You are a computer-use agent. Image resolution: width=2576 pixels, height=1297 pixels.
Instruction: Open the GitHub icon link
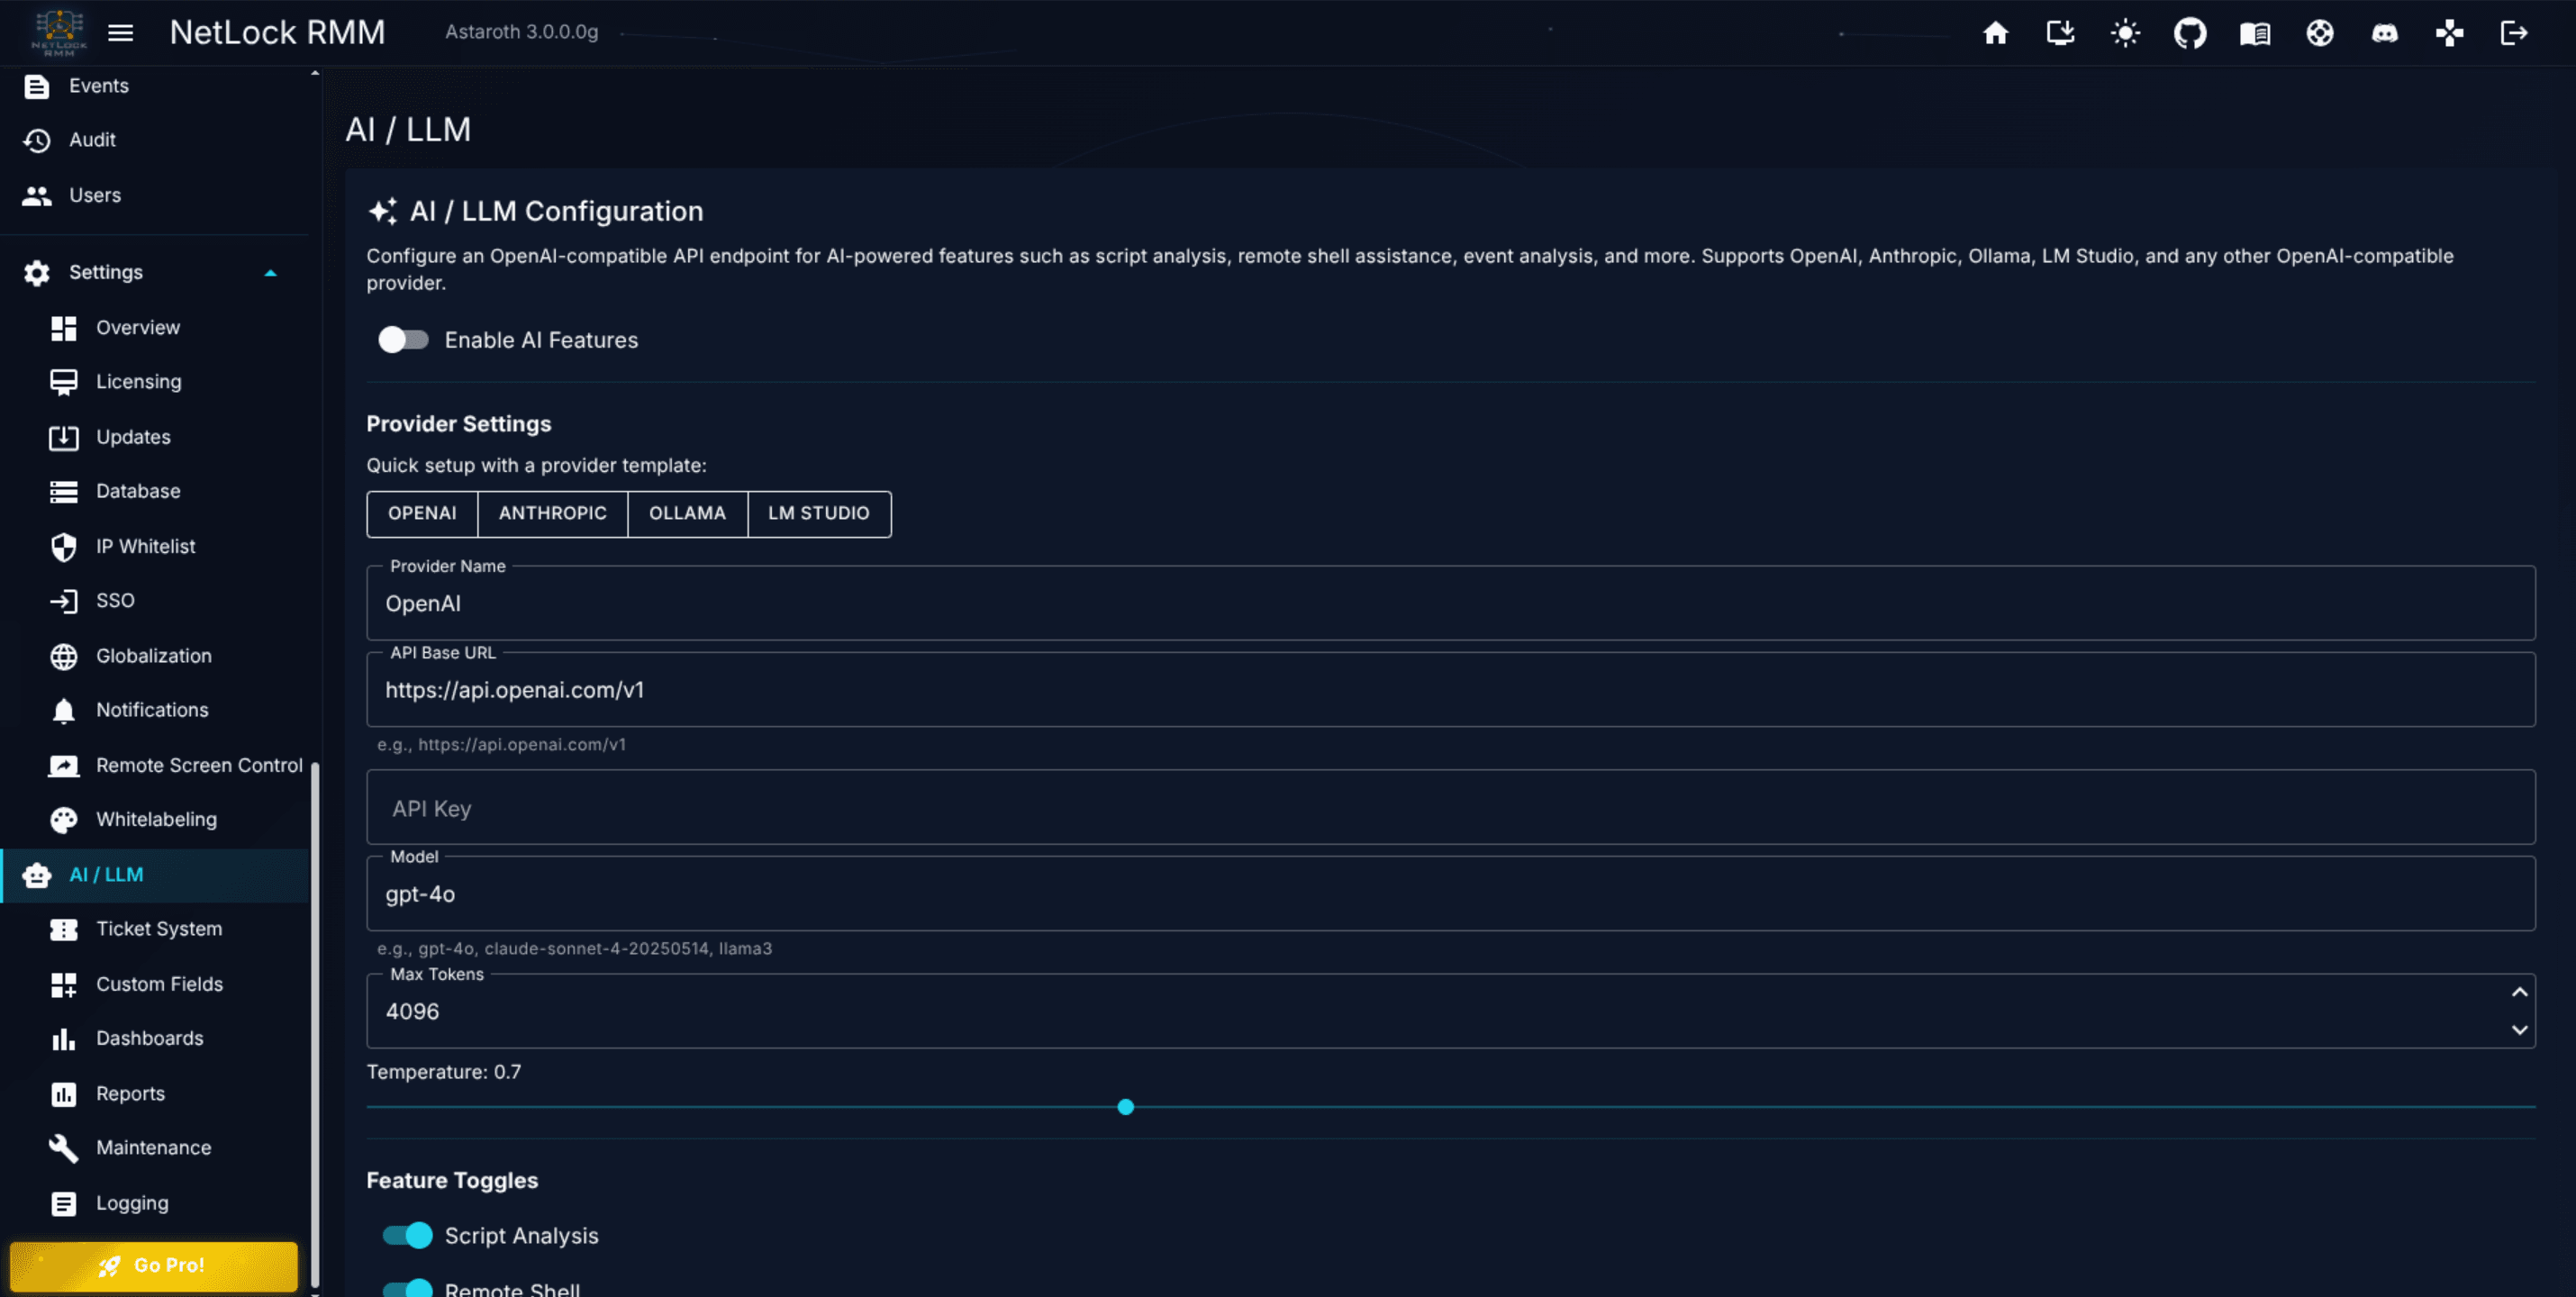2190,33
